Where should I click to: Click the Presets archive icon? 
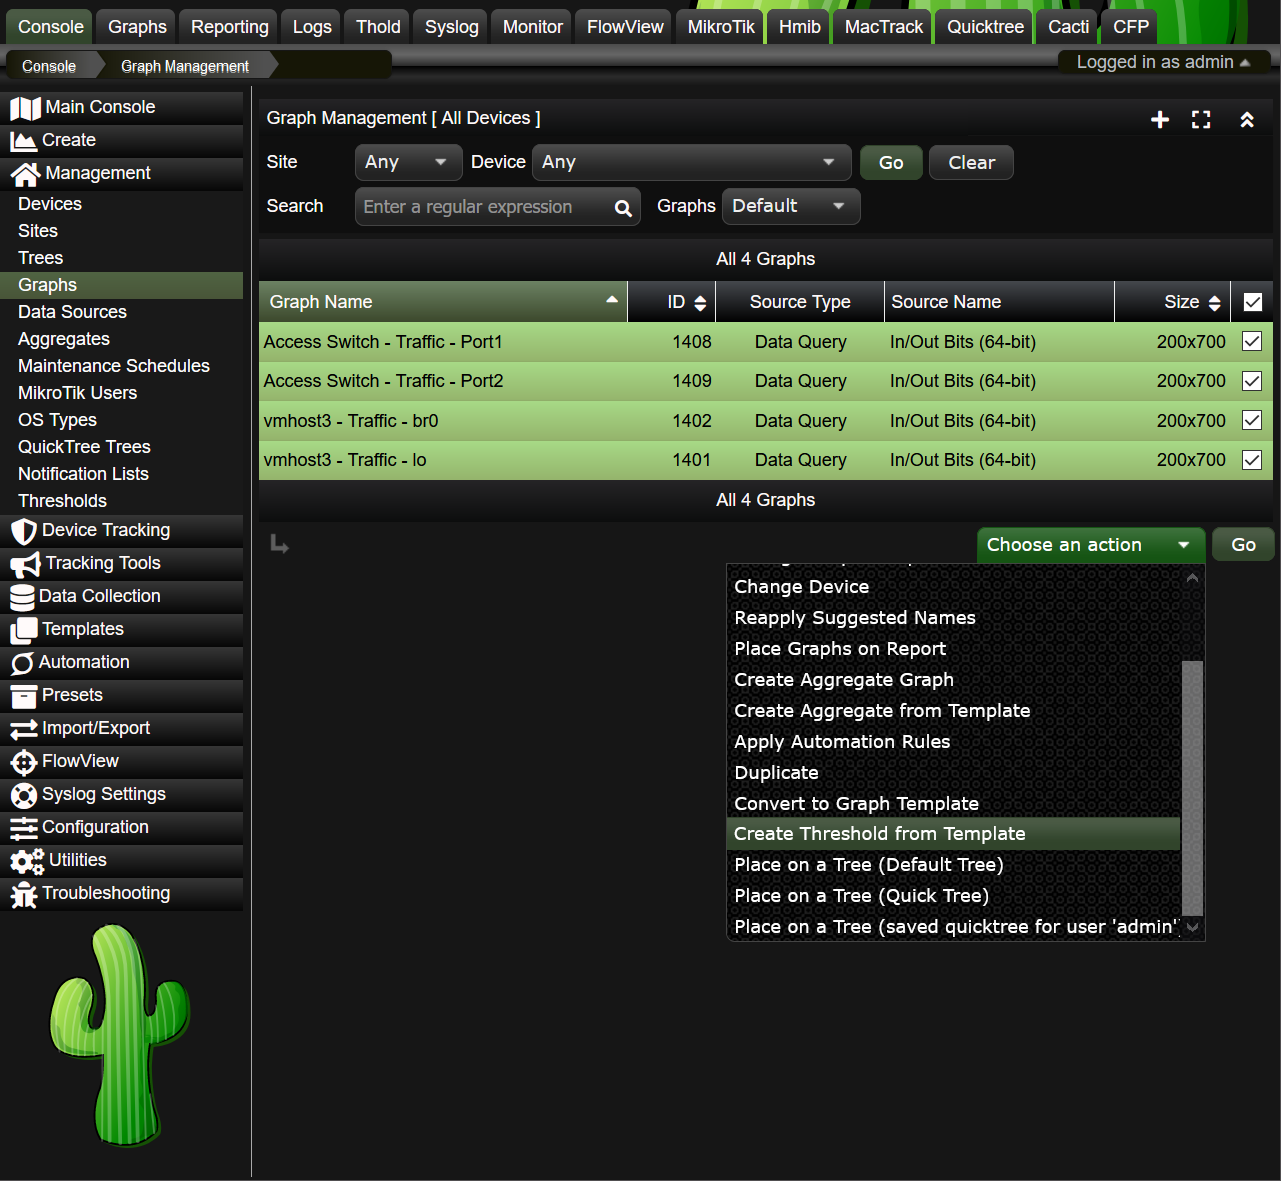pyautogui.click(x=24, y=696)
